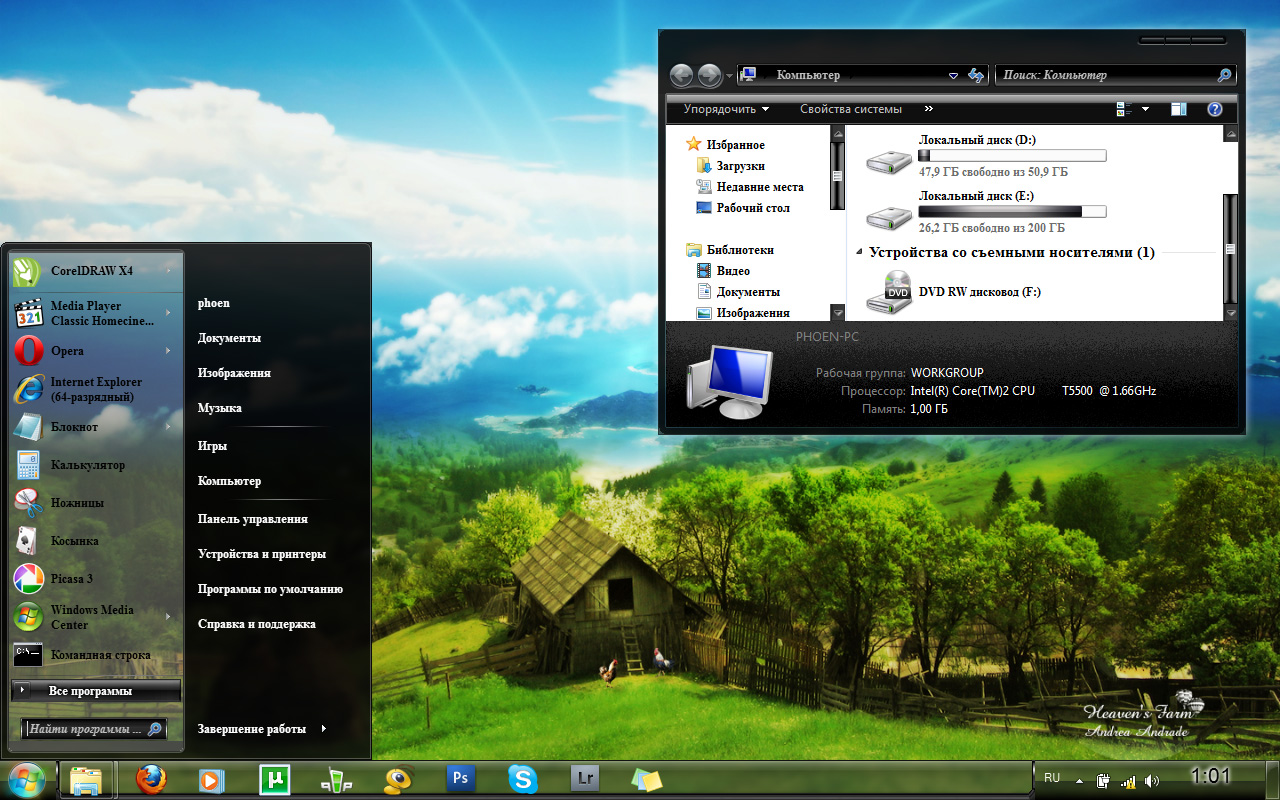Click the RU language indicator
This screenshot has height=800, width=1280.
pos(1052,778)
